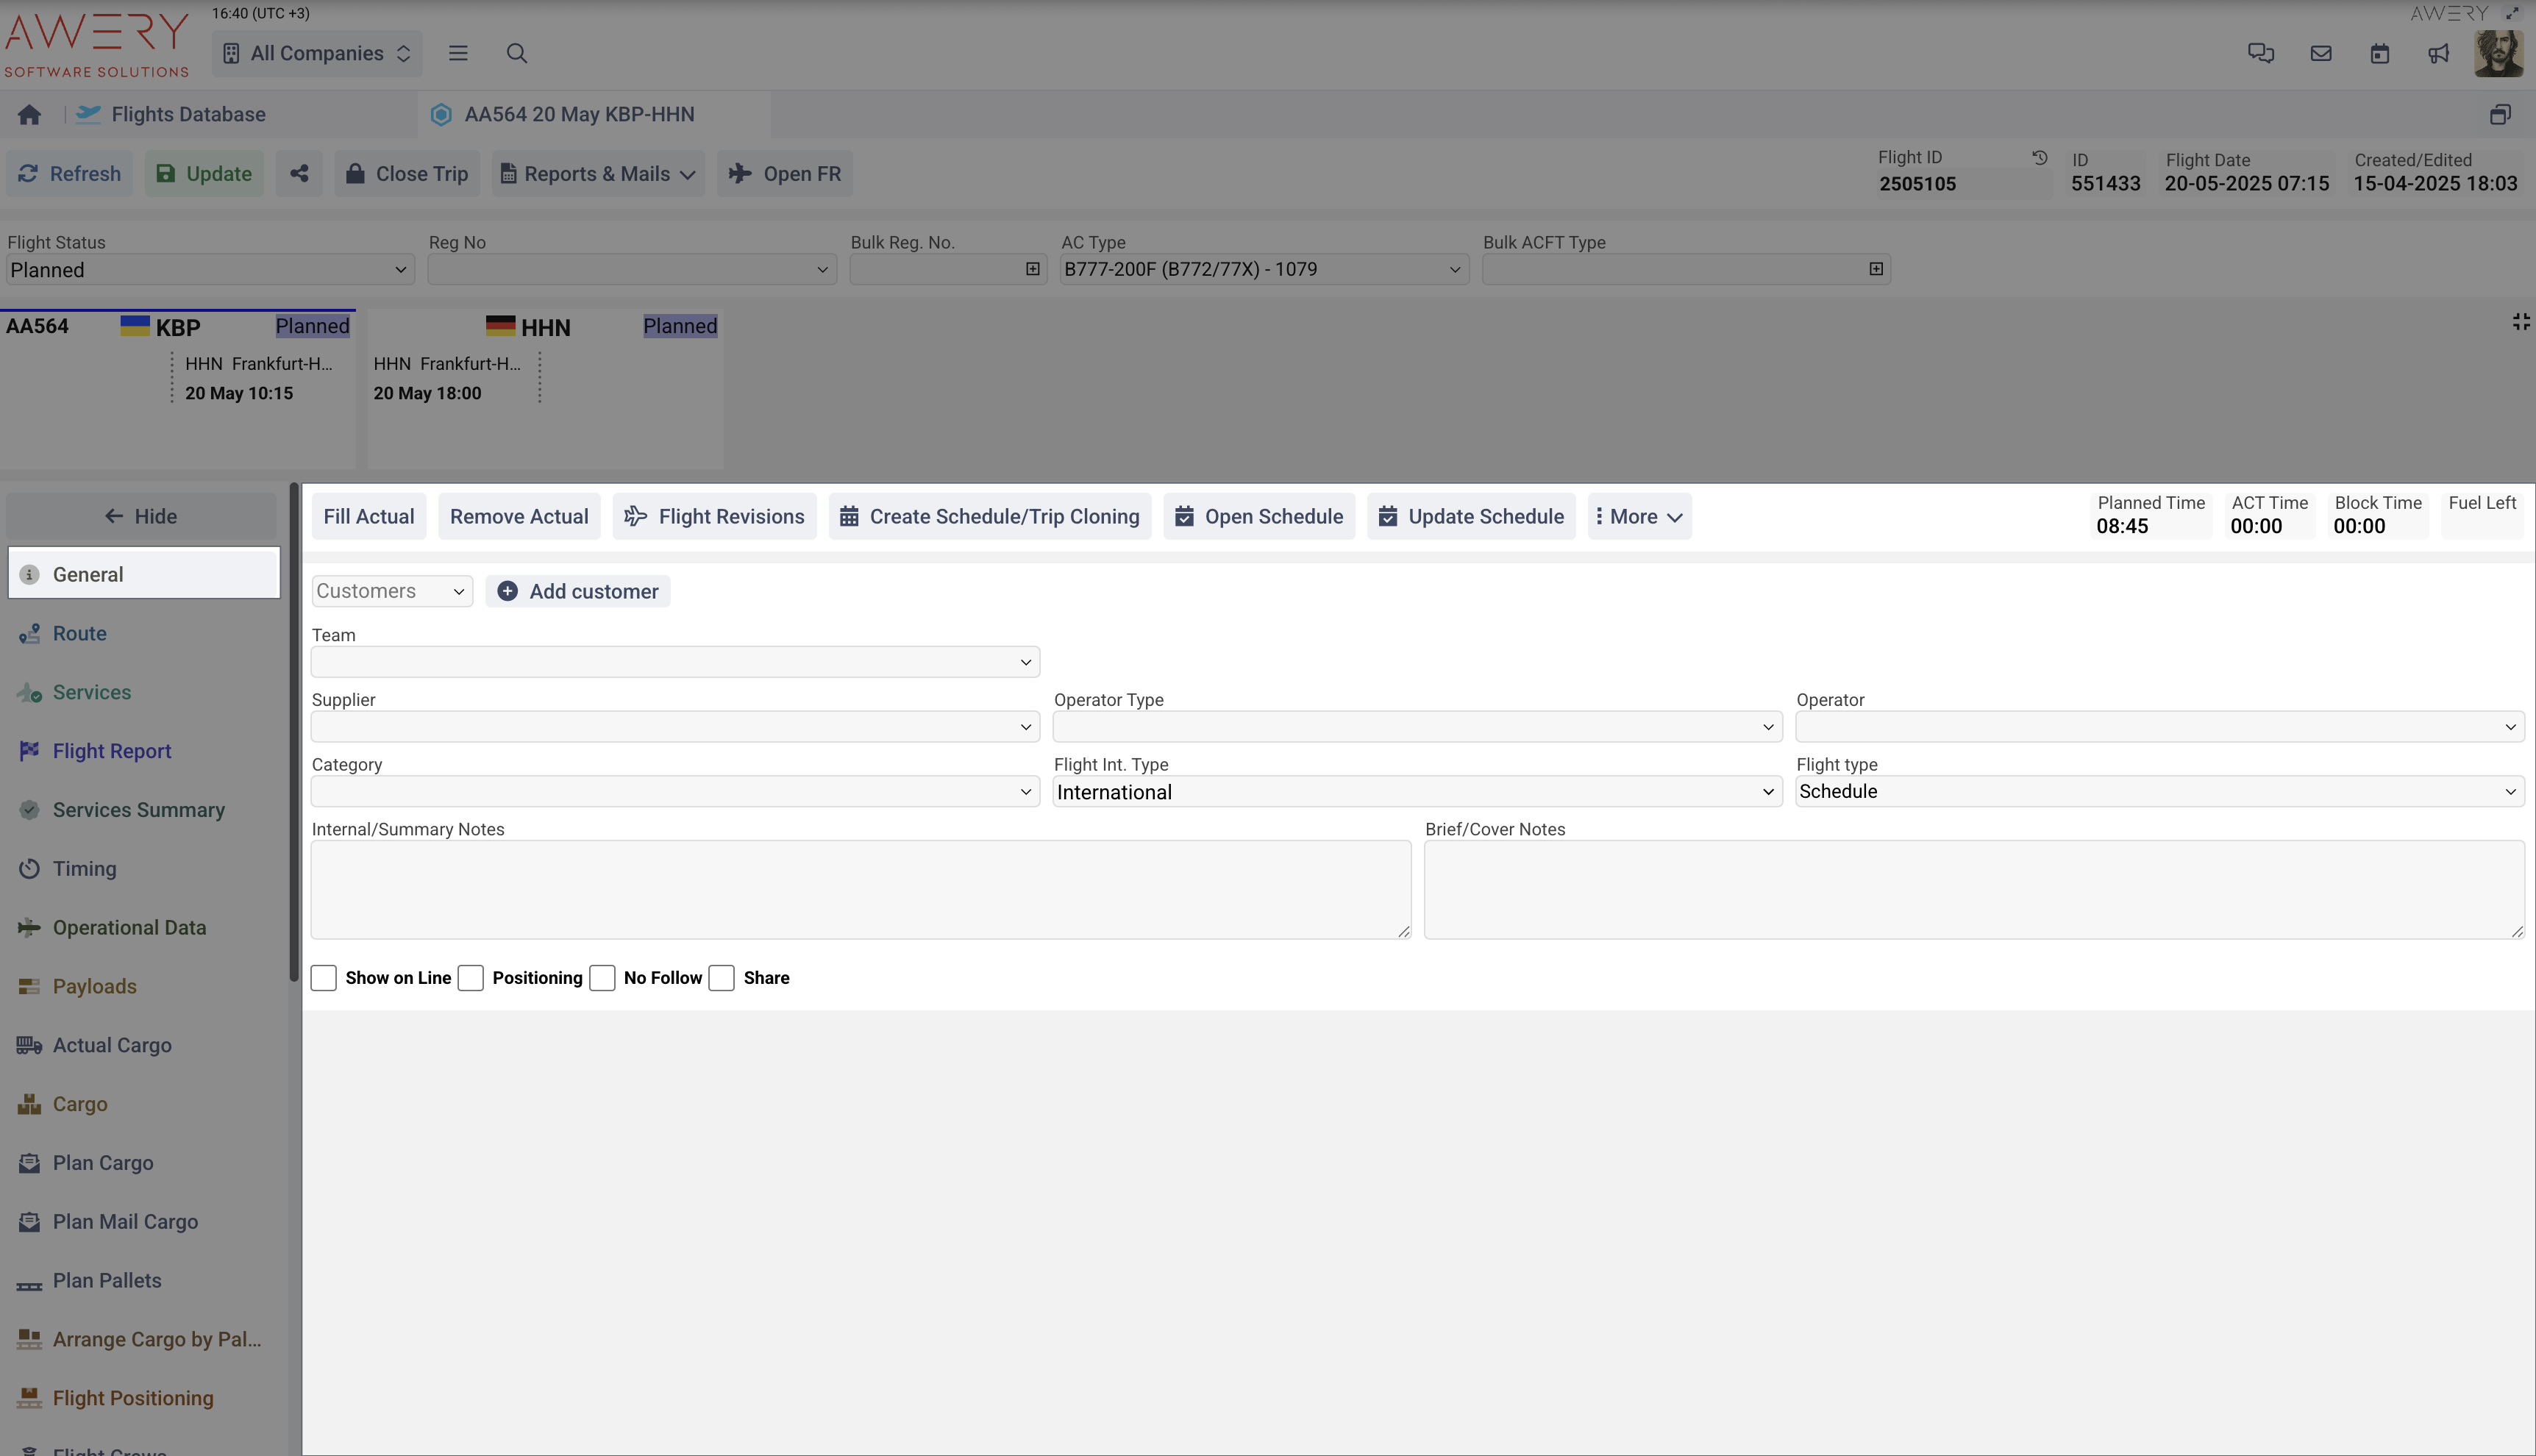2536x1456 pixels.
Task: Click the Add customer button
Action: [x=578, y=592]
